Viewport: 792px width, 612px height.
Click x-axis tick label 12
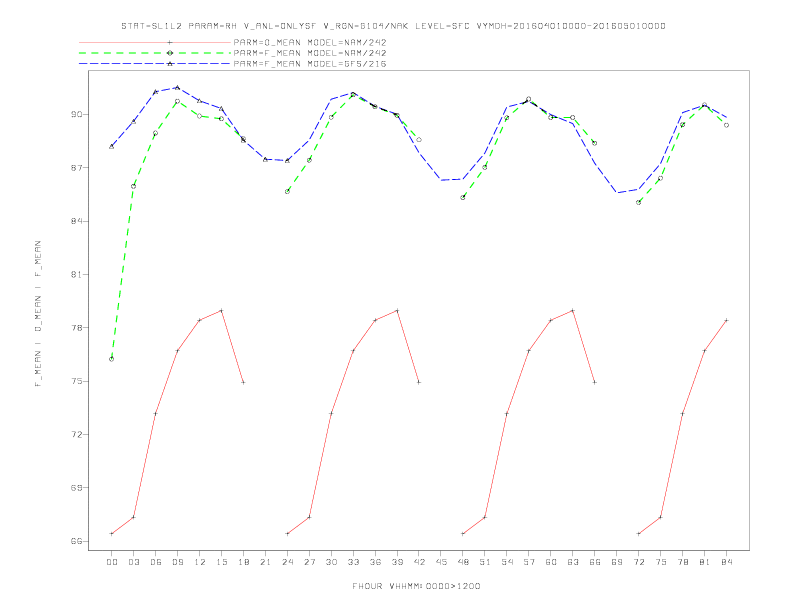tap(200, 562)
